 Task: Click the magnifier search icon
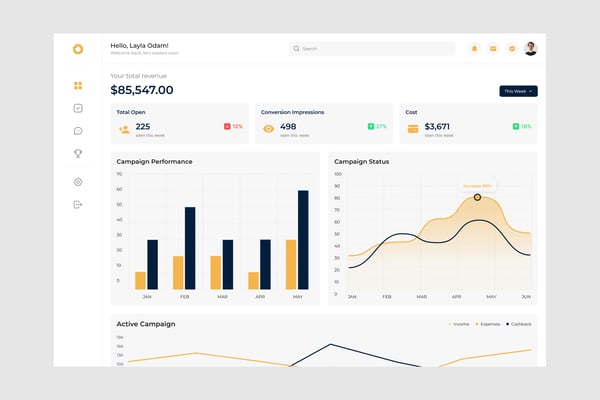pyautogui.click(x=296, y=49)
